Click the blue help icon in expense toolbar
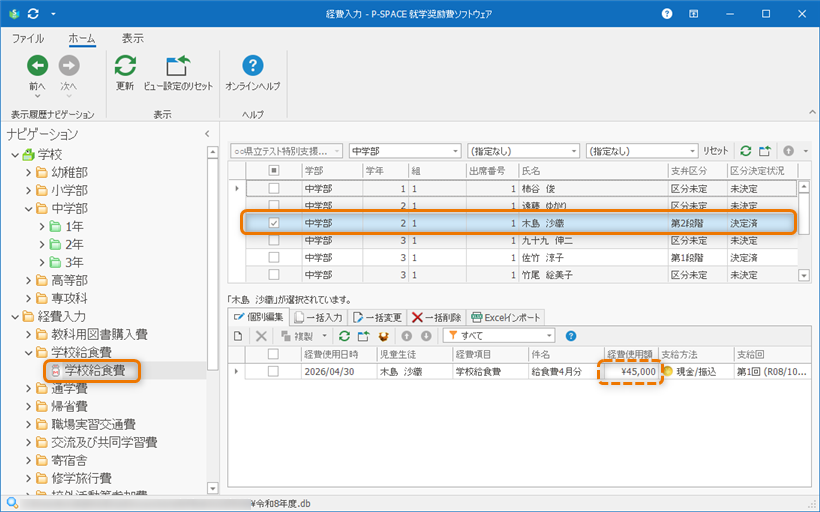The width and height of the screenshot is (820, 512). click(x=571, y=336)
